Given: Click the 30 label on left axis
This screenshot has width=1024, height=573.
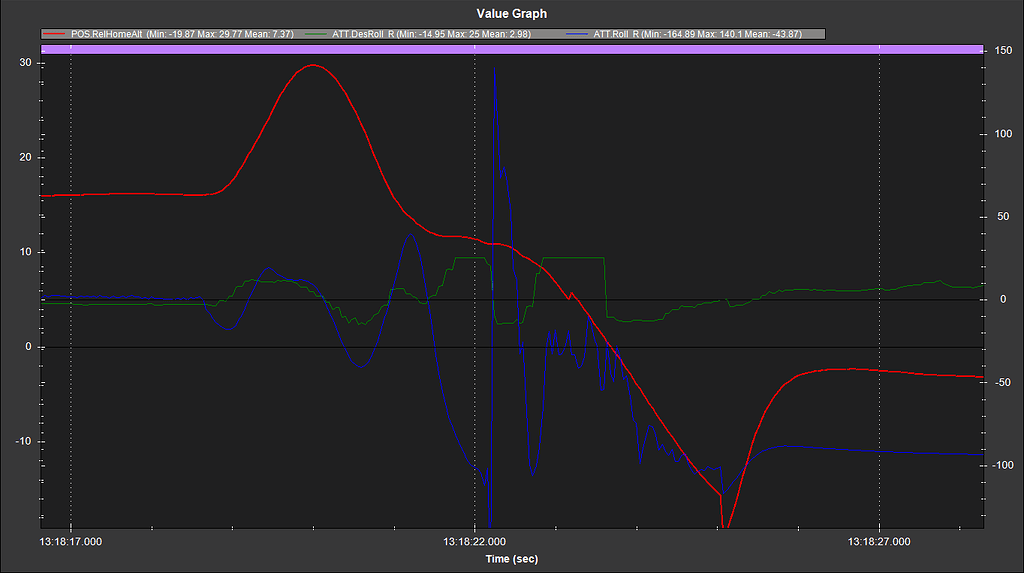Looking at the screenshot, I should tap(27, 63).
